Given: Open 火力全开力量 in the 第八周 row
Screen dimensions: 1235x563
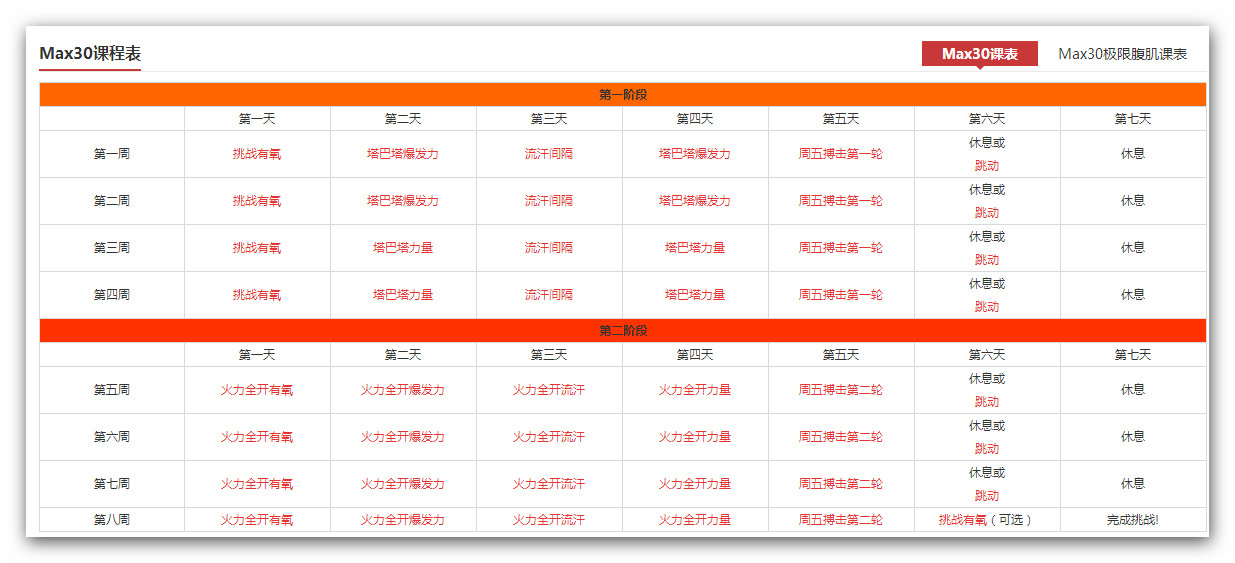Looking at the screenshot, I should (x=695, y=520).
